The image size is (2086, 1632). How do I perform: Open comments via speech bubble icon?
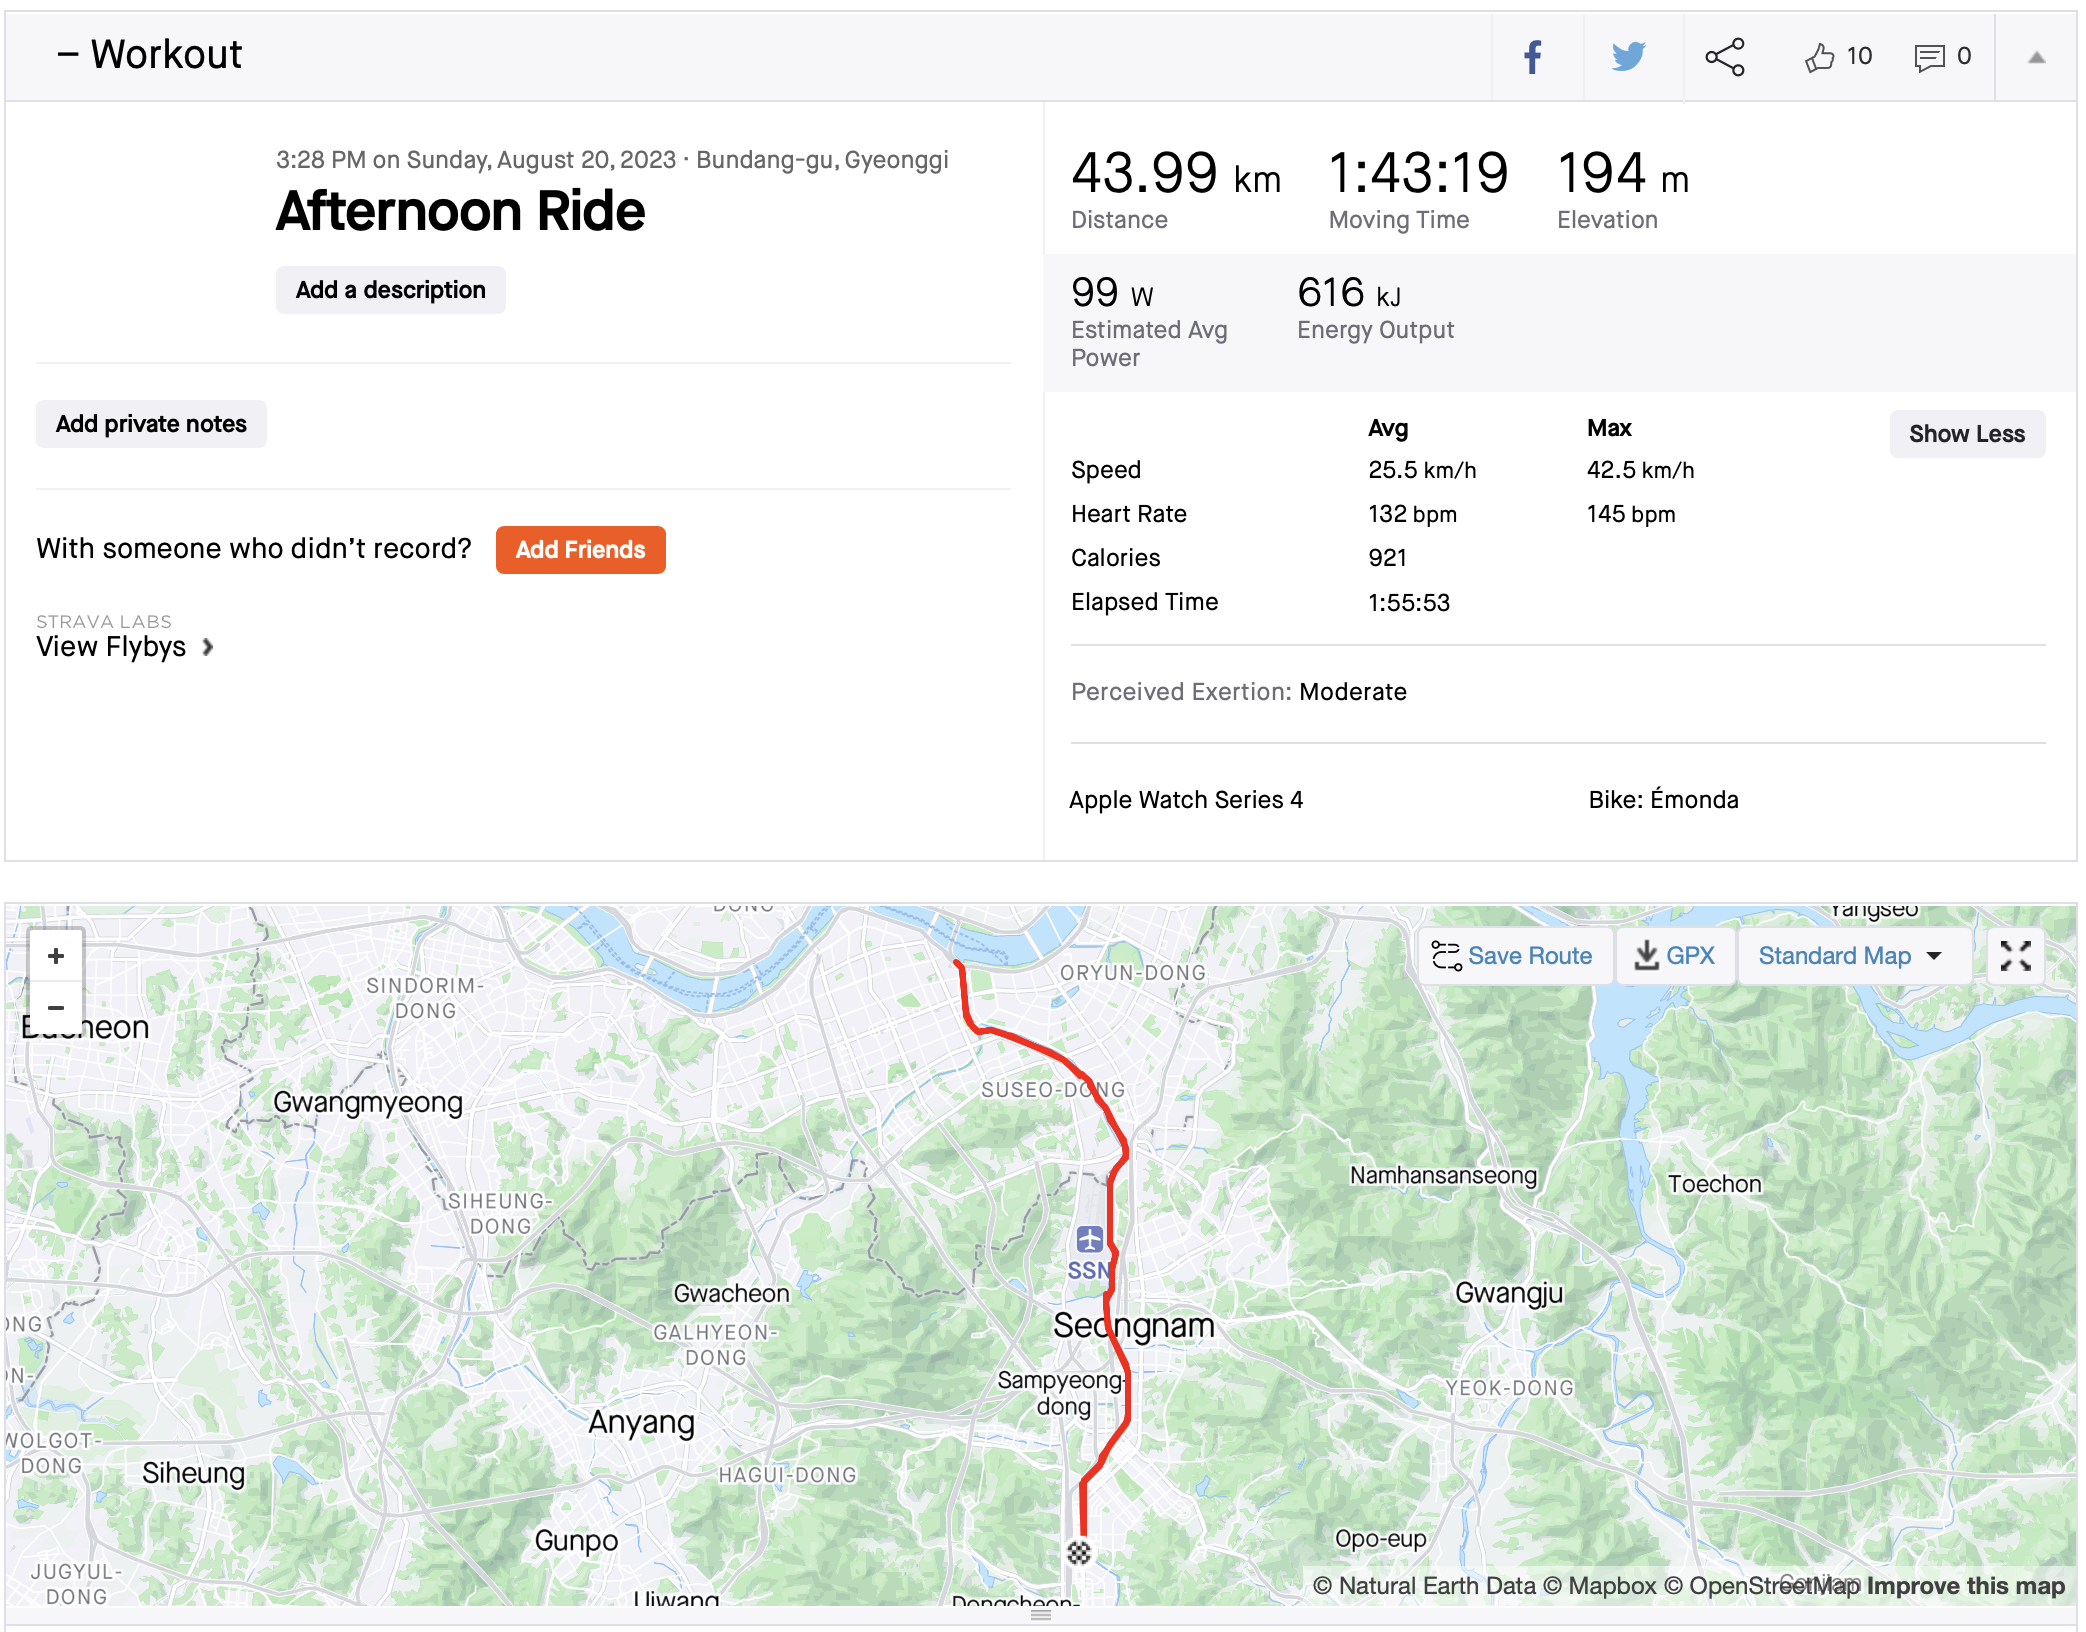pos(1929,57)
